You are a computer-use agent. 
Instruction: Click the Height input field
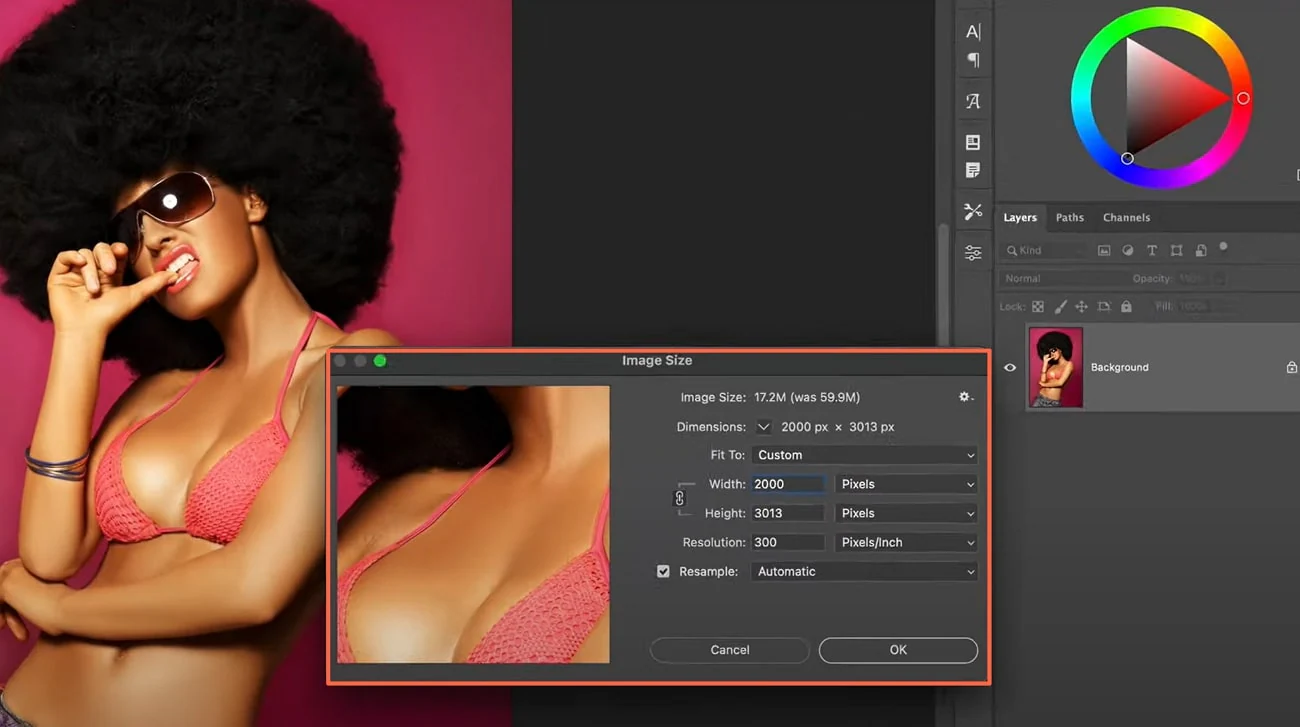tap(788, 513)
